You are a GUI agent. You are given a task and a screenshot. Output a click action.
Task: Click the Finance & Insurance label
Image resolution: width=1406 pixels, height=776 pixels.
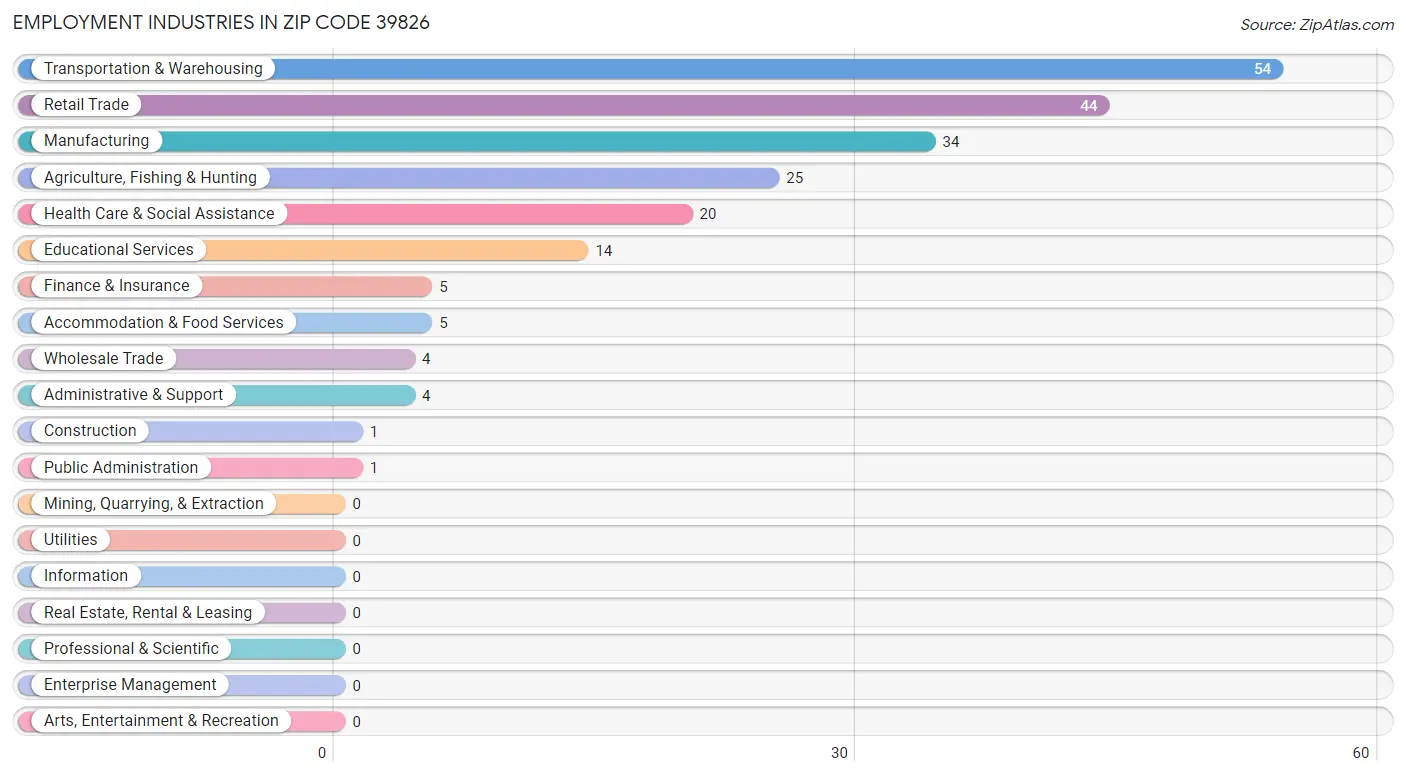pyautogui.click(x=116, y=285)
